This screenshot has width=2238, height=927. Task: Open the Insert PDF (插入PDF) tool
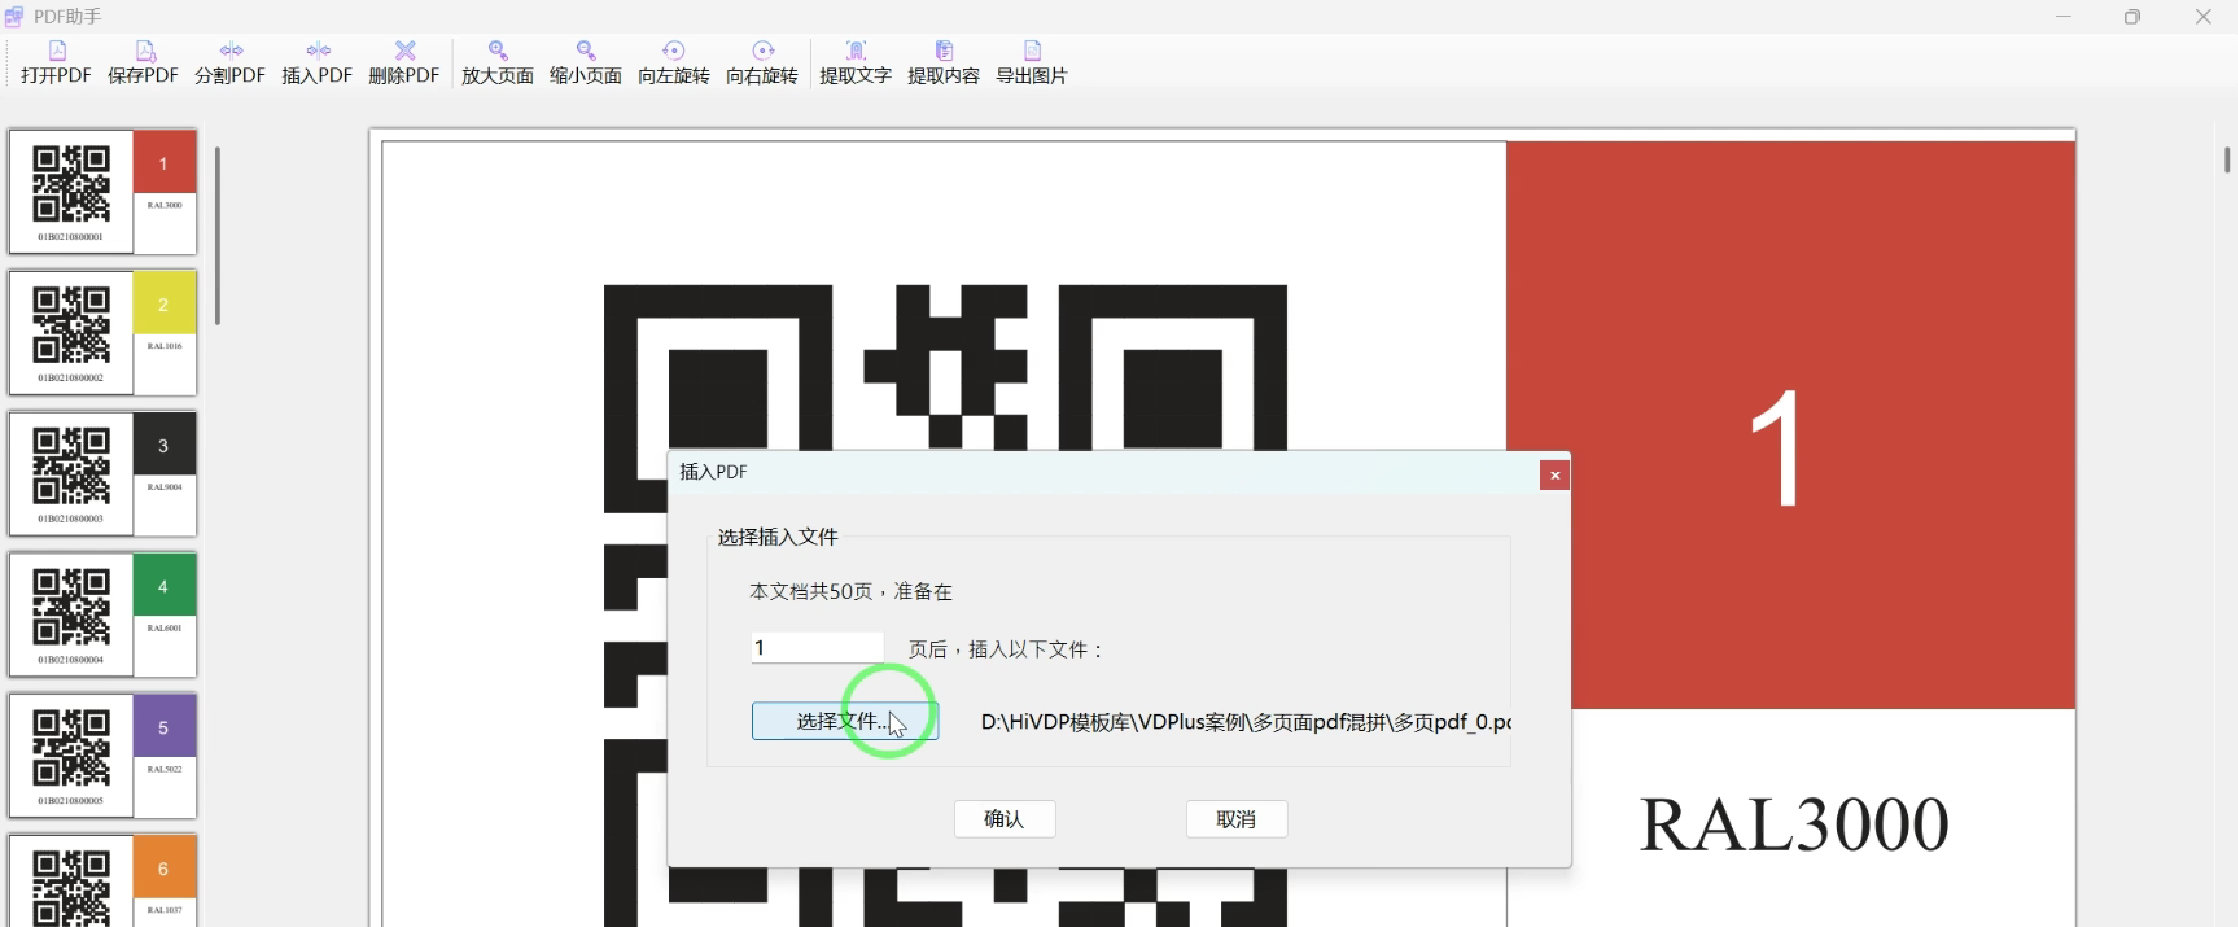317,62
